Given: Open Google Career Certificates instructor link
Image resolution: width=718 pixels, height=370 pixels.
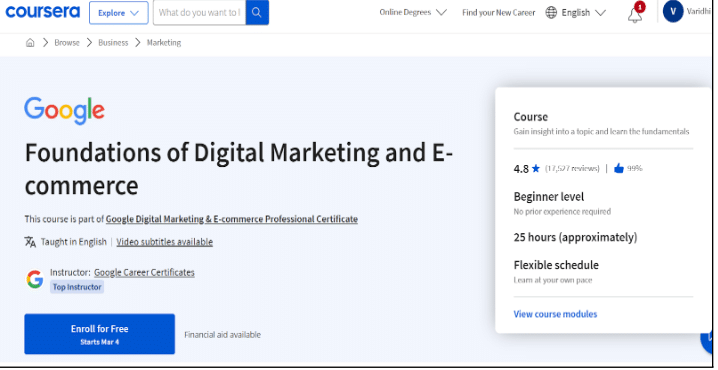Looking at the screenshot, I should [x=144, y=272].
